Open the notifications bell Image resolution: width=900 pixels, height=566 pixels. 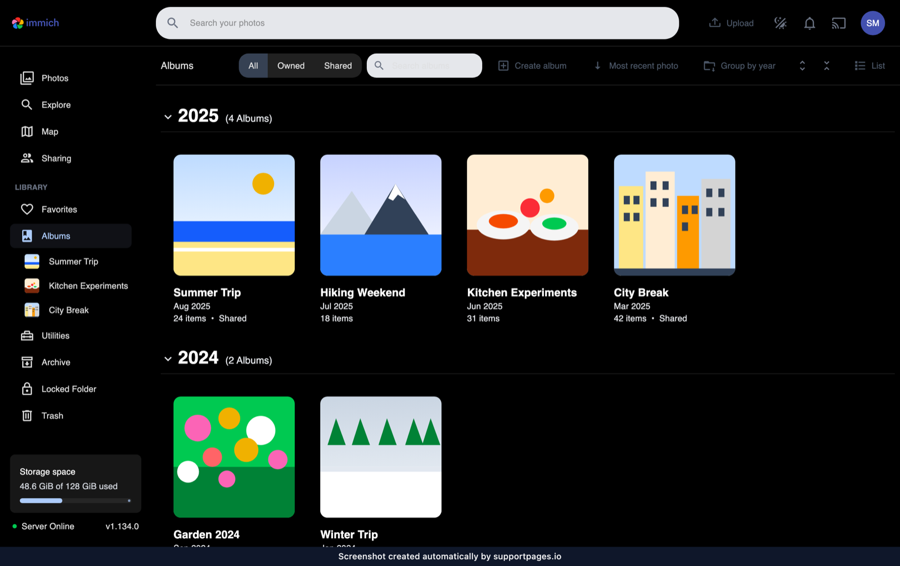point(809,23)
